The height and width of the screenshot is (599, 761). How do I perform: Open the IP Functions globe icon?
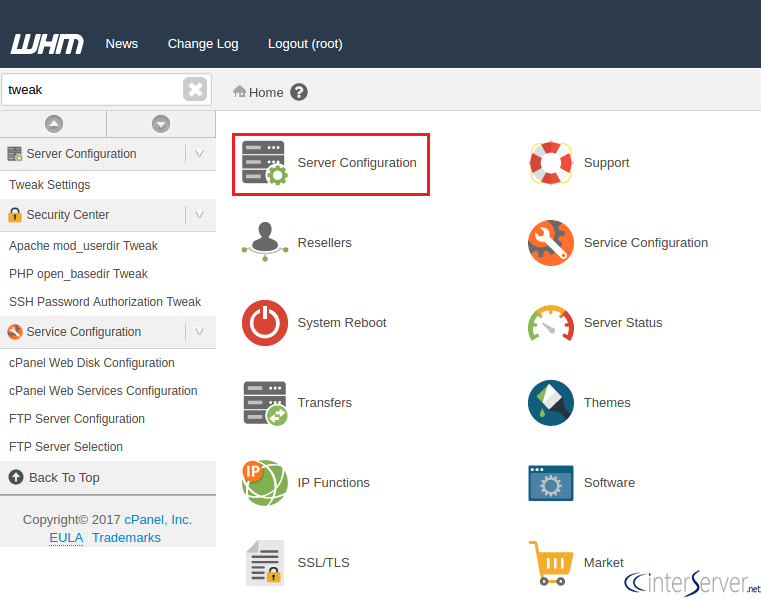pos(265,483)
